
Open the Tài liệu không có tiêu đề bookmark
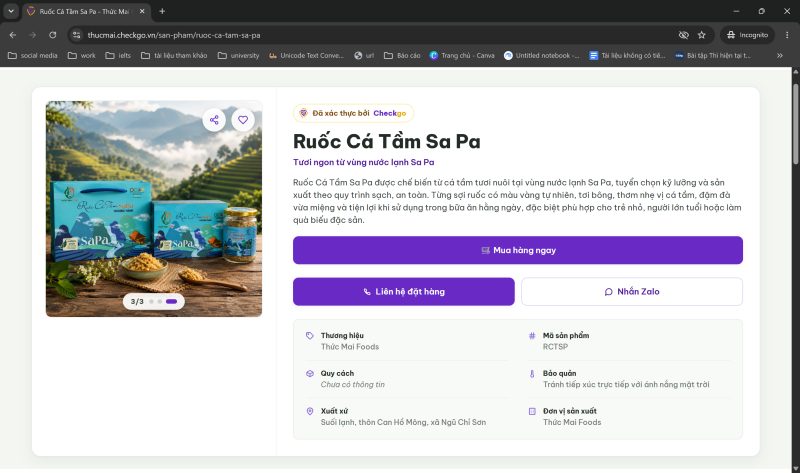pyautogui.click(x=628, y=56)
